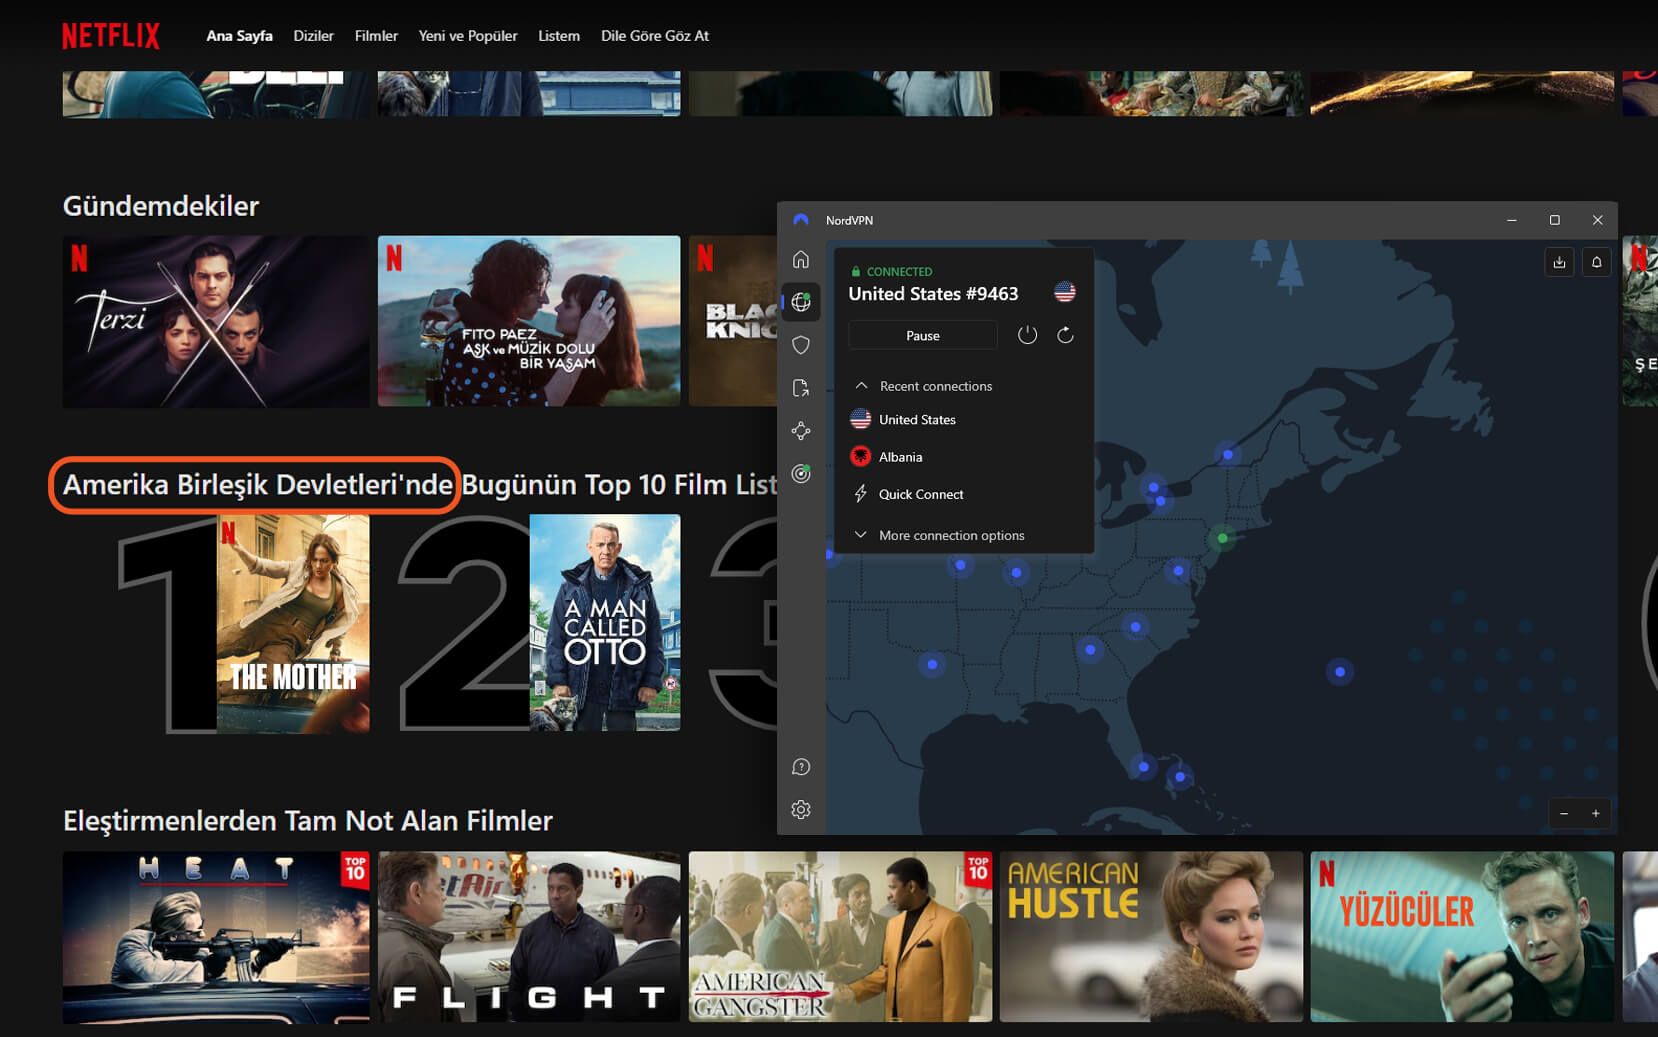1658x1037 pixels.
Task: Click the CONNECTED status label
Action: click(x=899, y=272)
